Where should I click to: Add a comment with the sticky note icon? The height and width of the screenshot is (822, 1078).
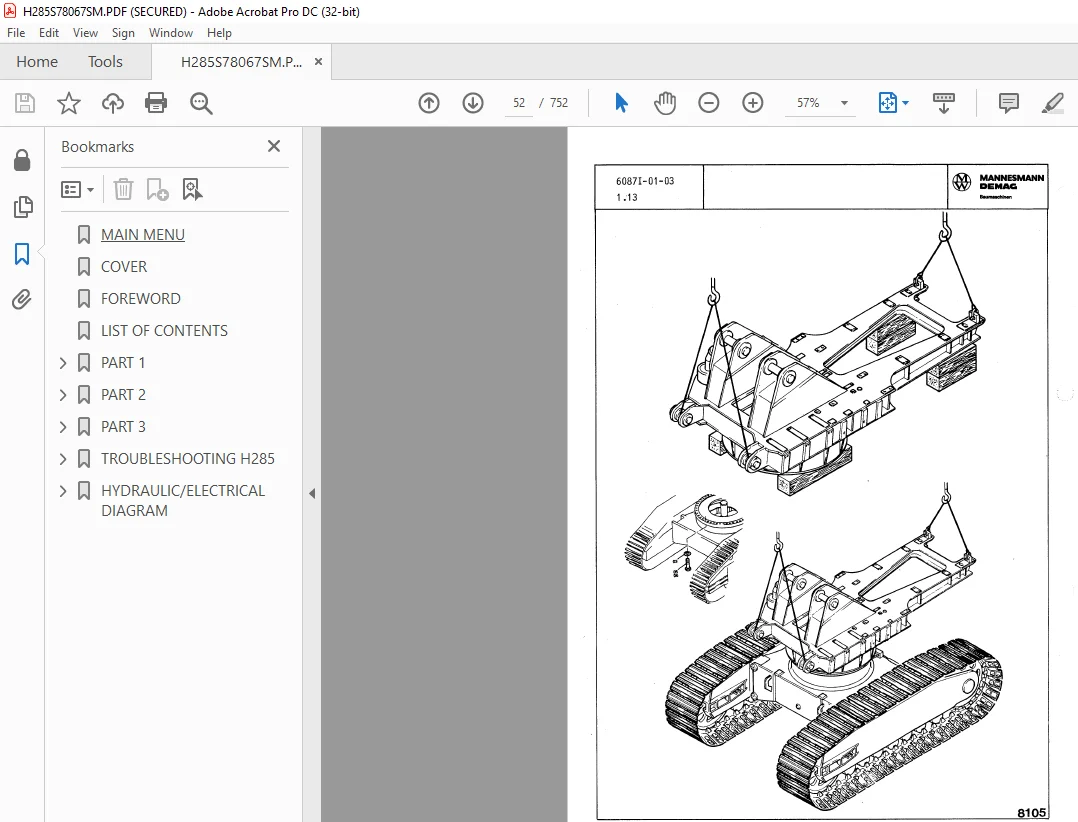click(x=1009, y=103)
